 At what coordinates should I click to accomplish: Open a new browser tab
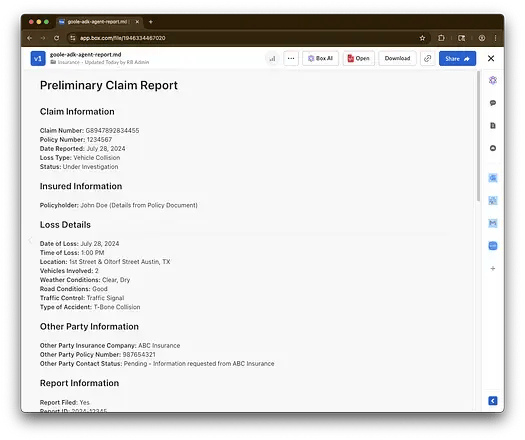(151, 22)
